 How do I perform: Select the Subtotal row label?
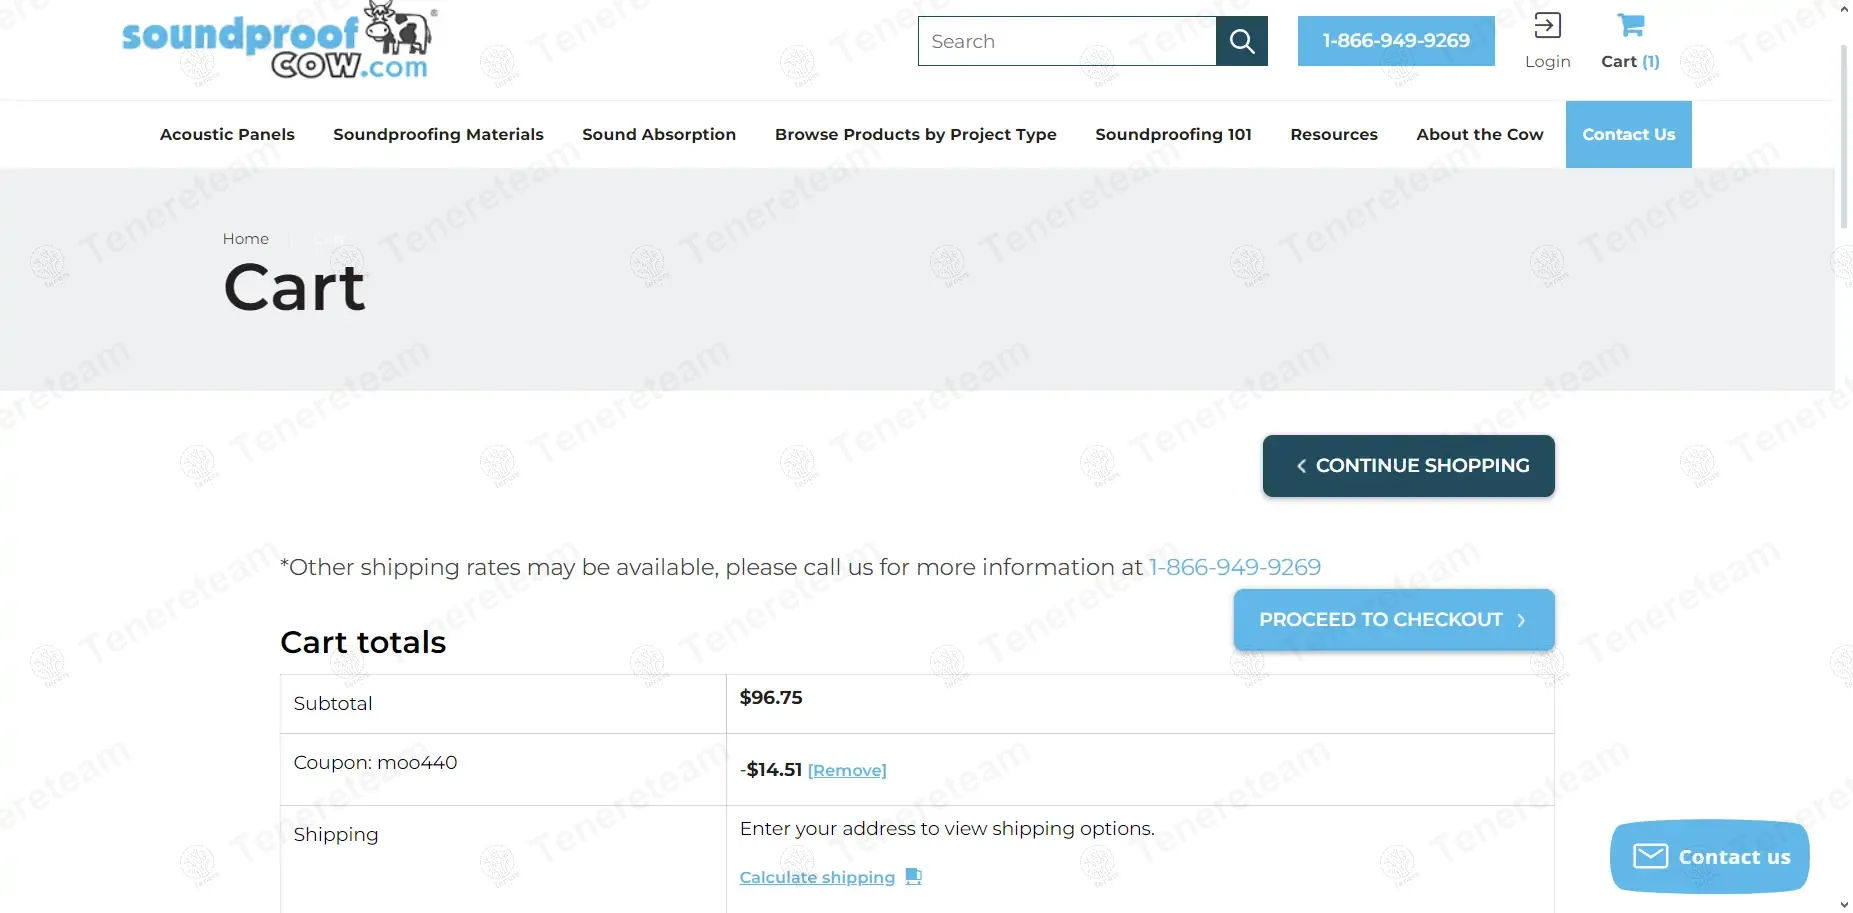click(x=333, y=703)
